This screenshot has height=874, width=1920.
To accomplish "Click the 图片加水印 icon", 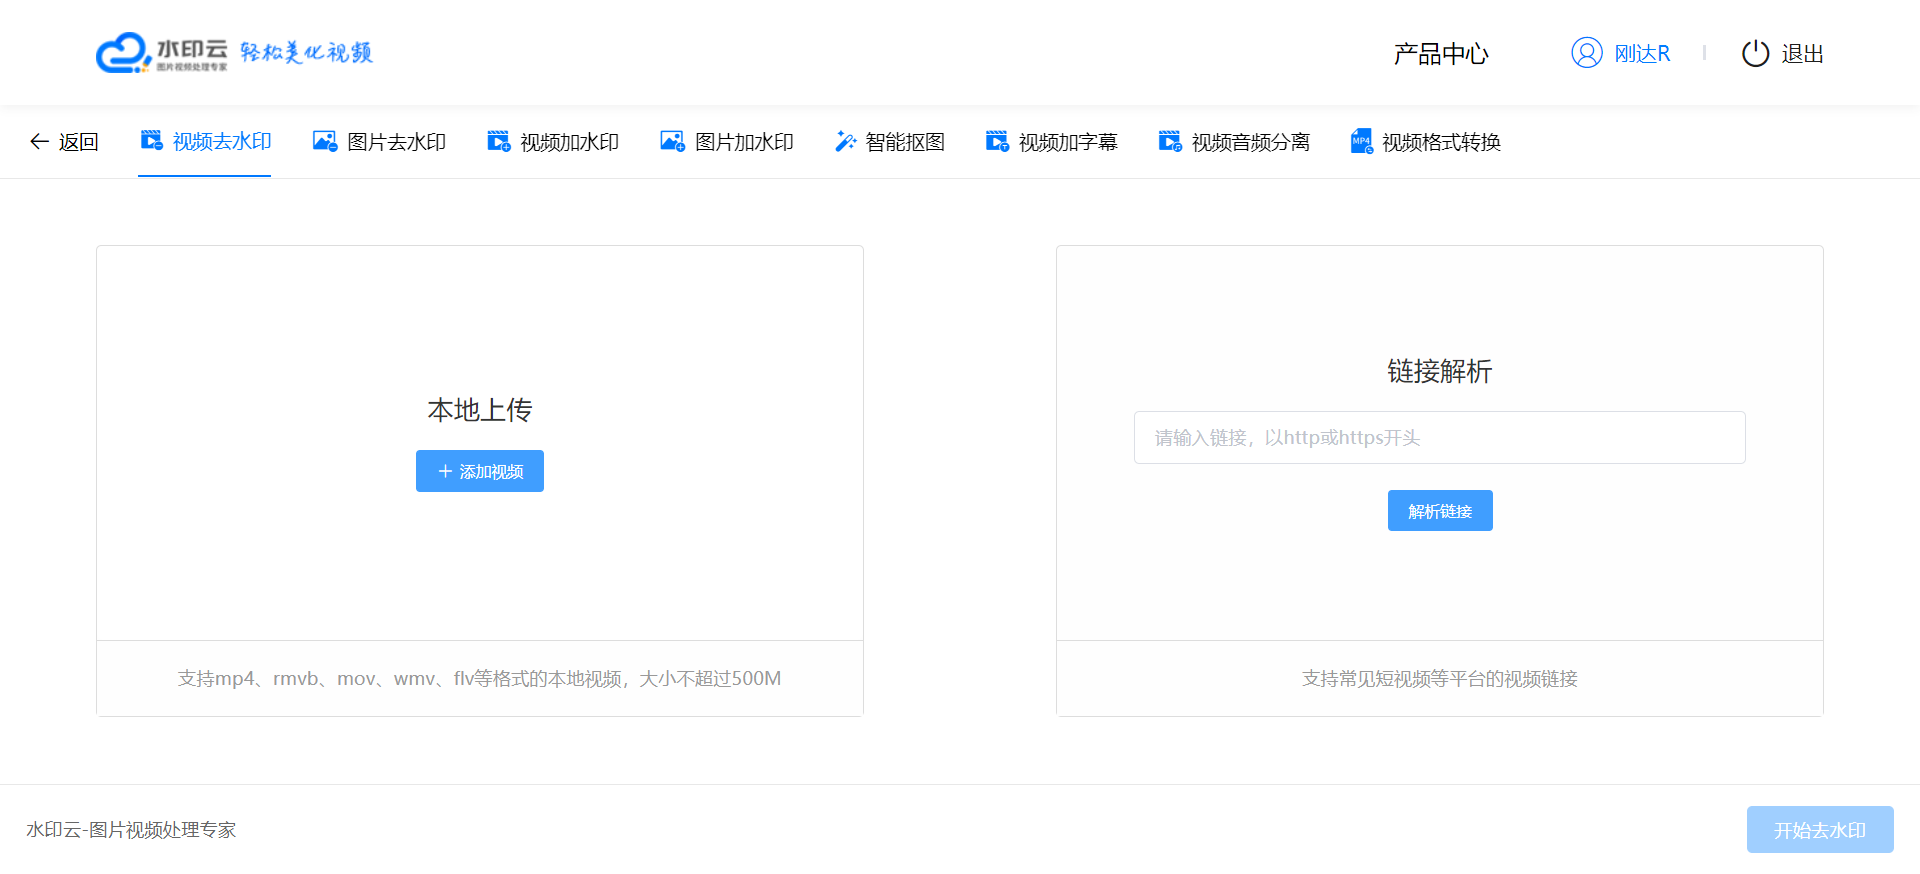I will (672, 141).
